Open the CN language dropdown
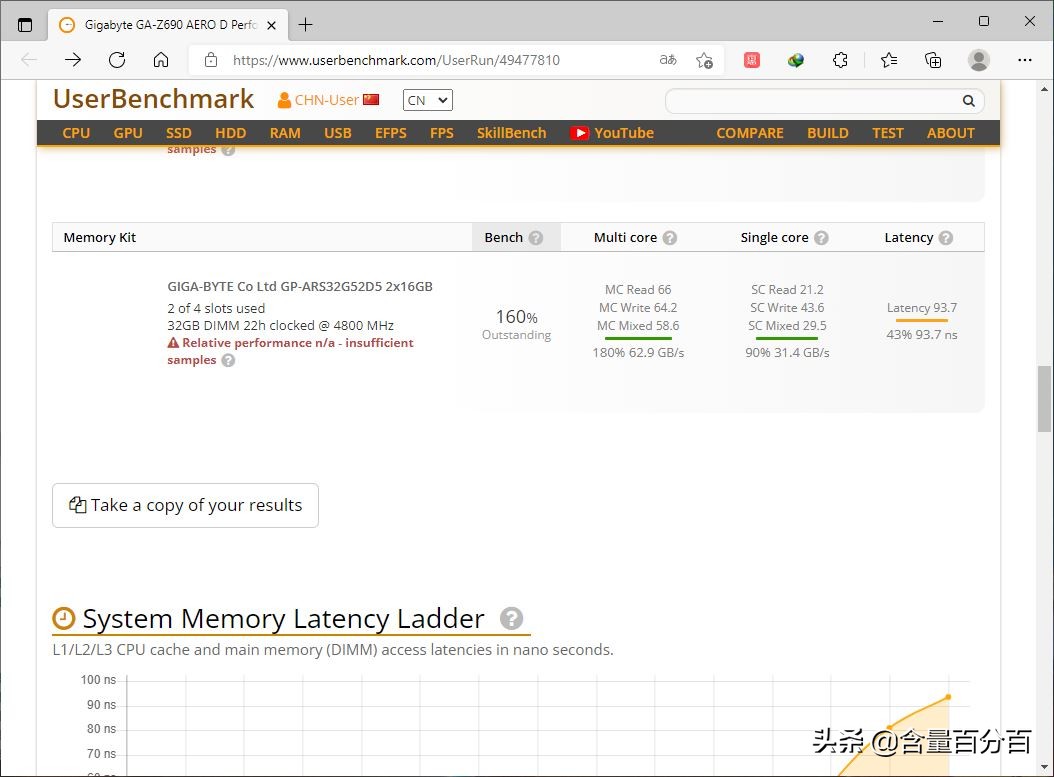The image size is (1054, 777). (x=427, y=100)
